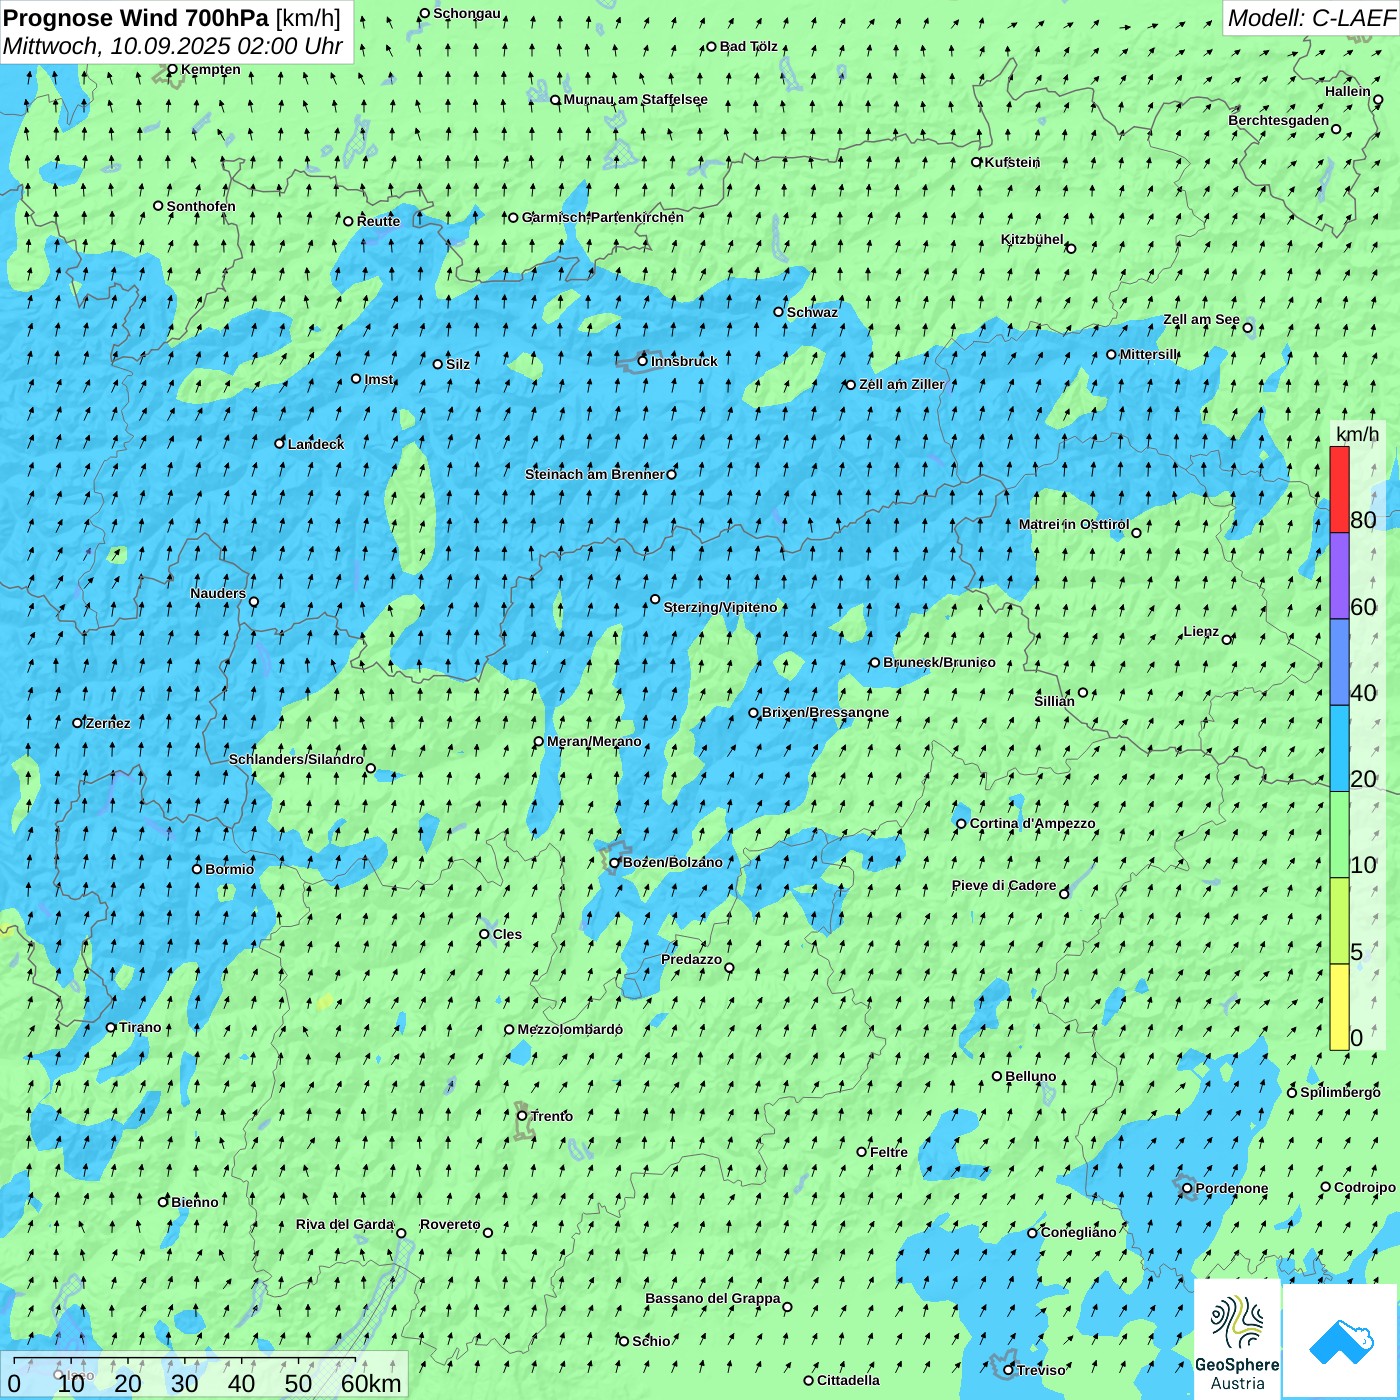Click the 'Schongau' label
Screen dimensions: 1400x1400
click(x=467, y=13)
